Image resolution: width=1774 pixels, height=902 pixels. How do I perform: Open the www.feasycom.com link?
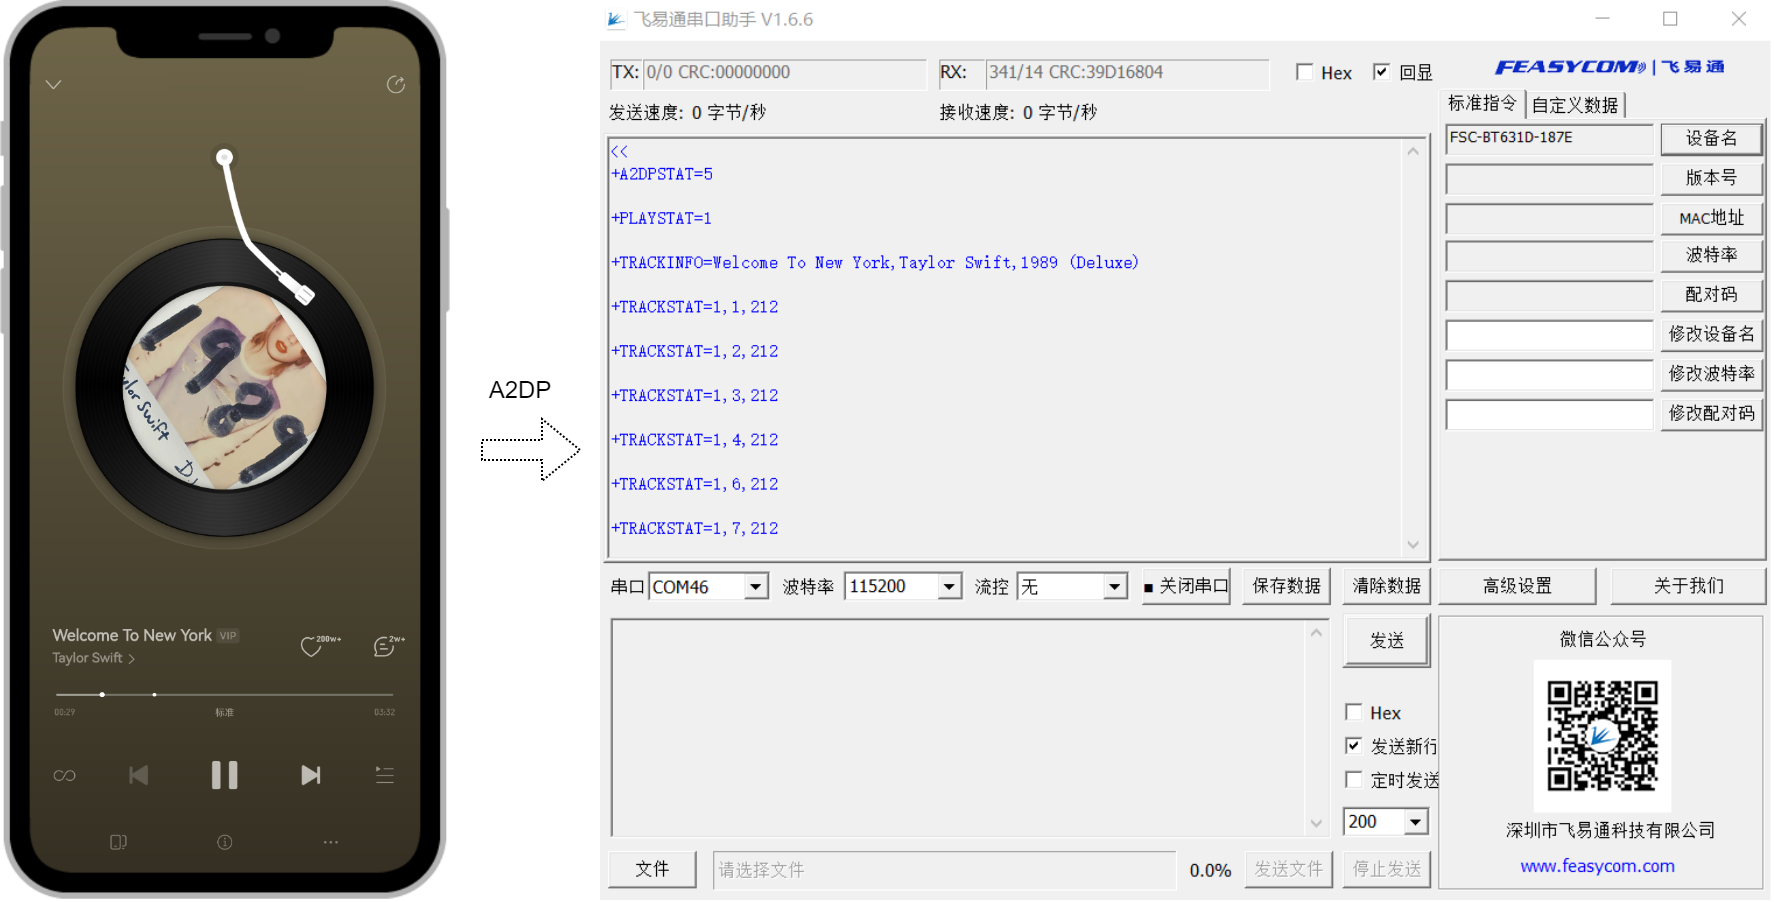[1597, 866]
